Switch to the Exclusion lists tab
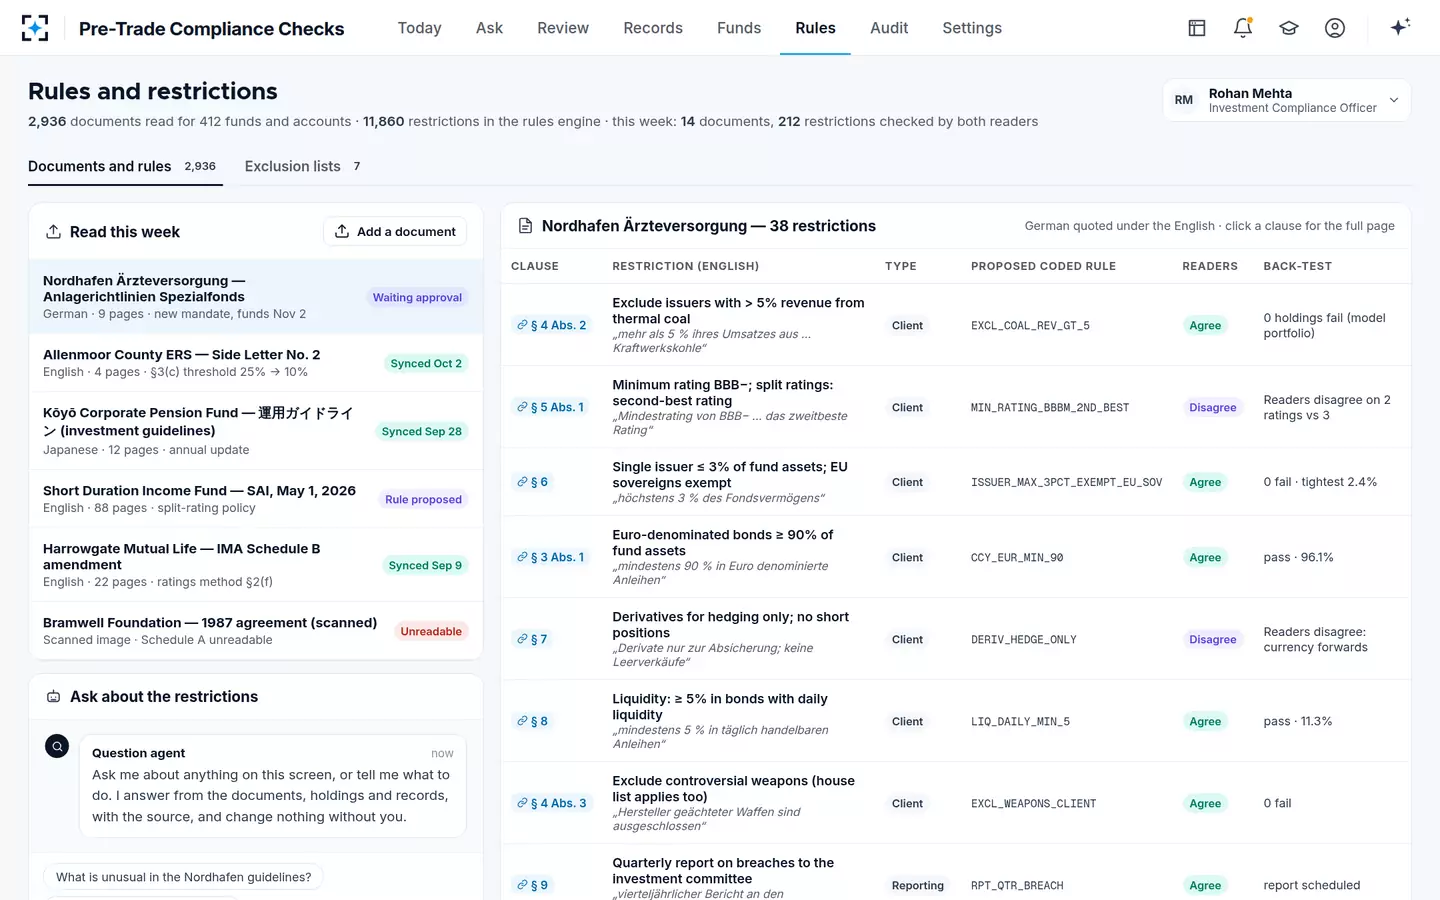Image resolution: width=1440 pixels, height=900 pixels. (x=303, y=166)
